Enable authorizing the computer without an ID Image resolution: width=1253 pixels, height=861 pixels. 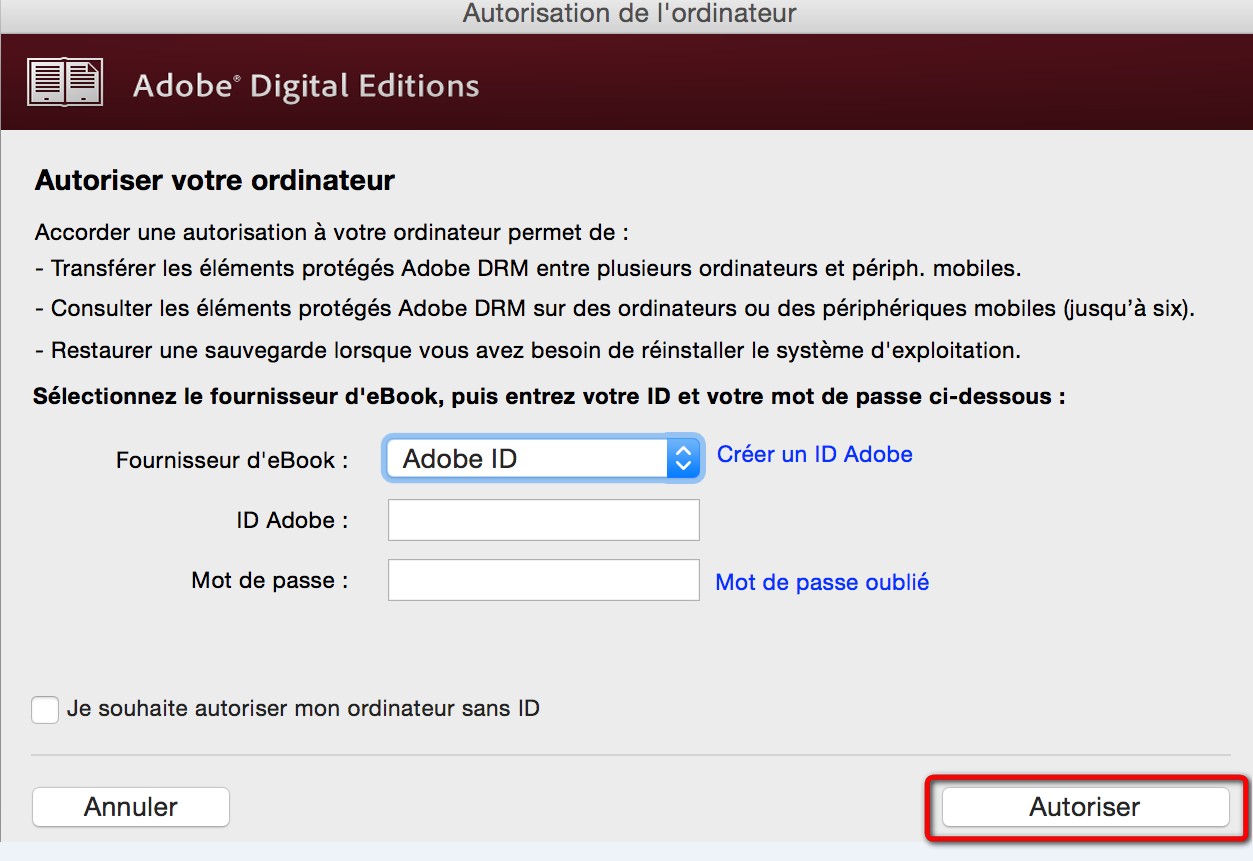coord(45,710)
